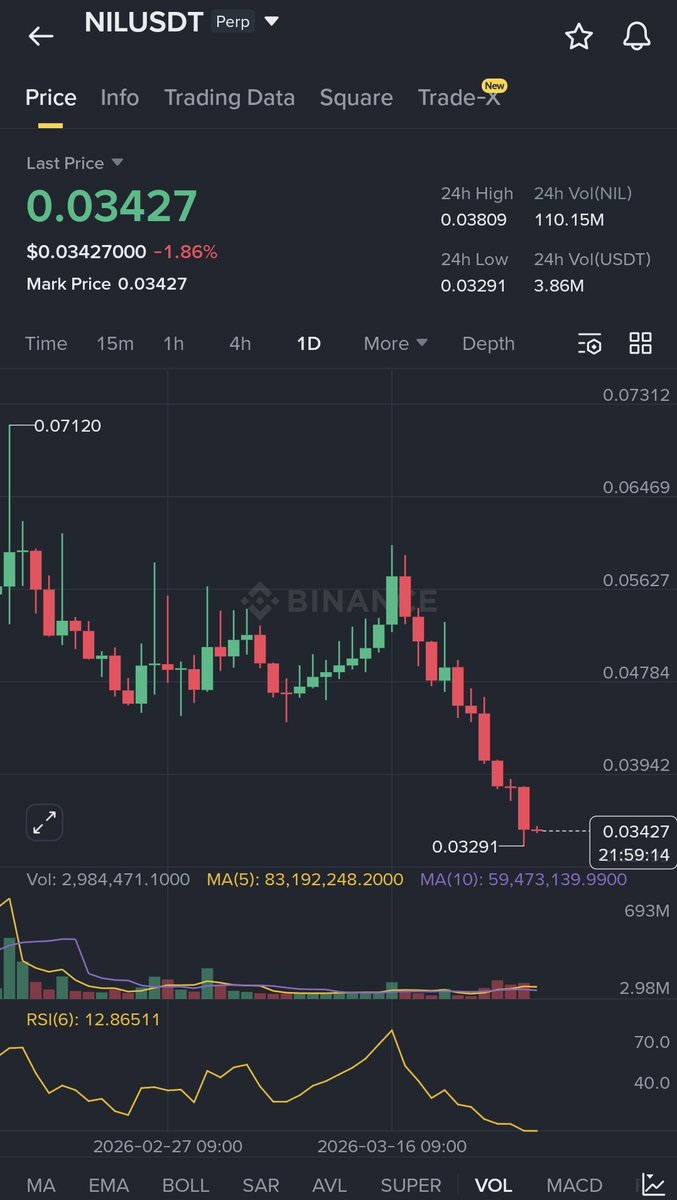Viewport: 677px width, 1200px height.
Task: Click the large 0.03427 last price
Action: coord(112,206)
